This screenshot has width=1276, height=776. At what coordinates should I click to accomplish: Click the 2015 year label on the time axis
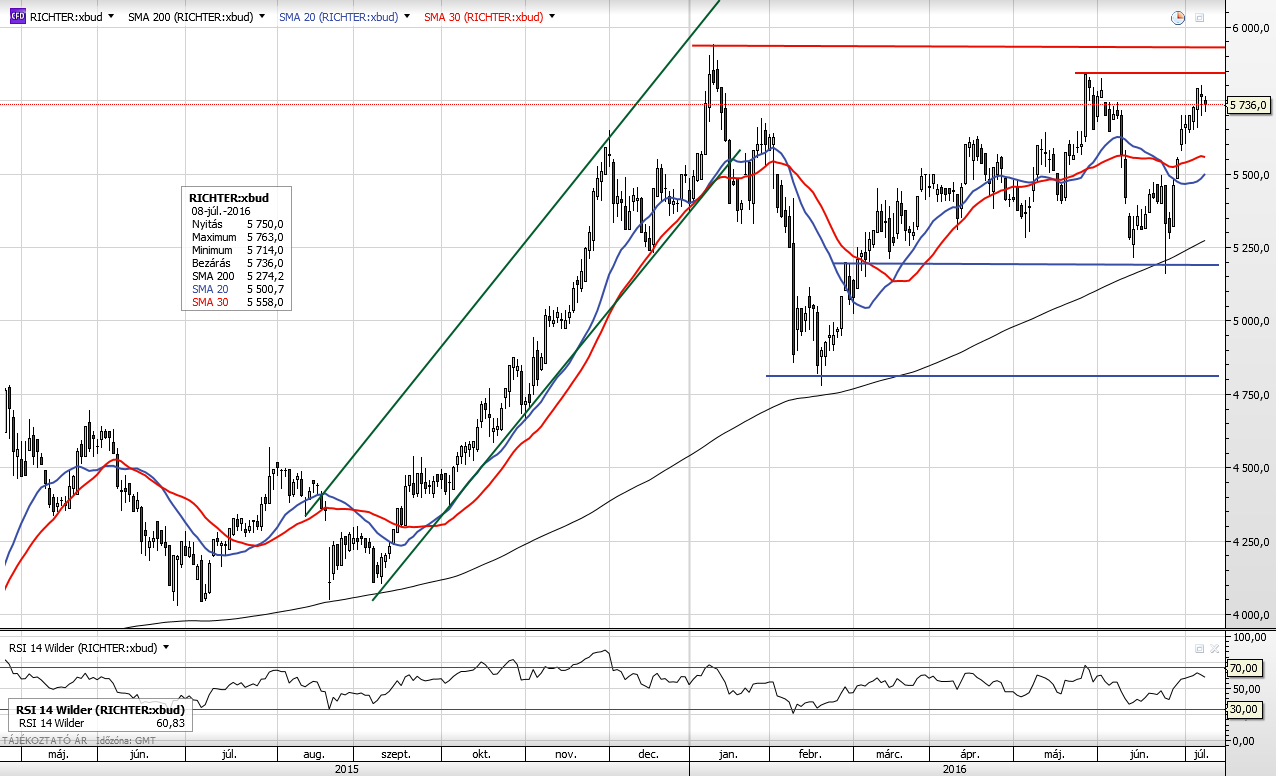coord(346,769)
